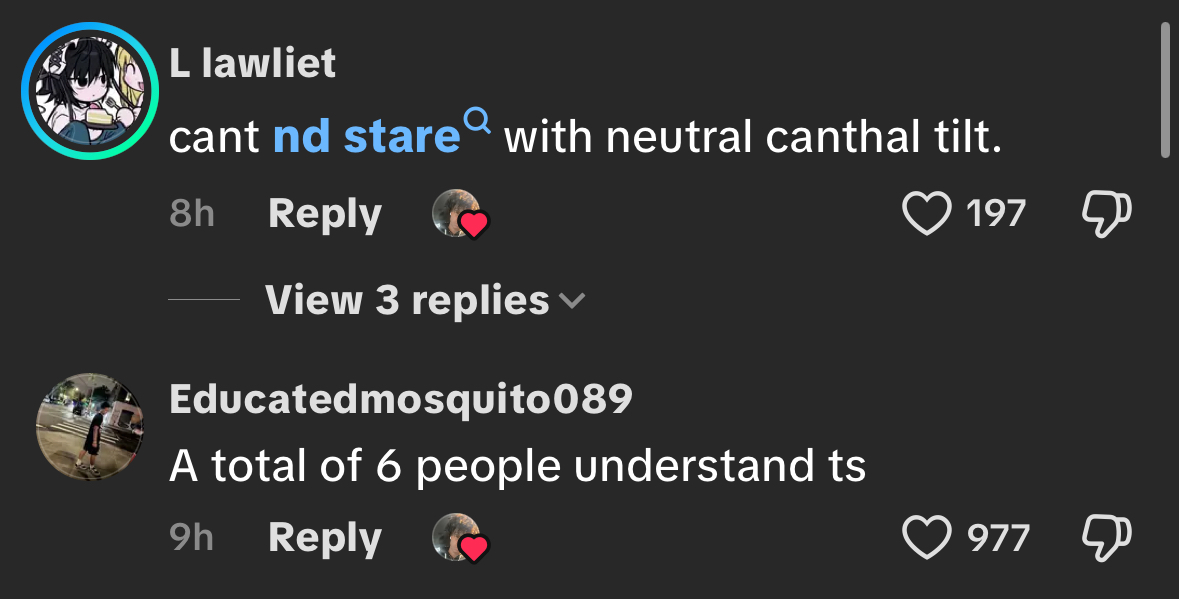This screenshot has height=599, width=1179.
Task: Click the 197 like count
Action: (x=996, y=214)
